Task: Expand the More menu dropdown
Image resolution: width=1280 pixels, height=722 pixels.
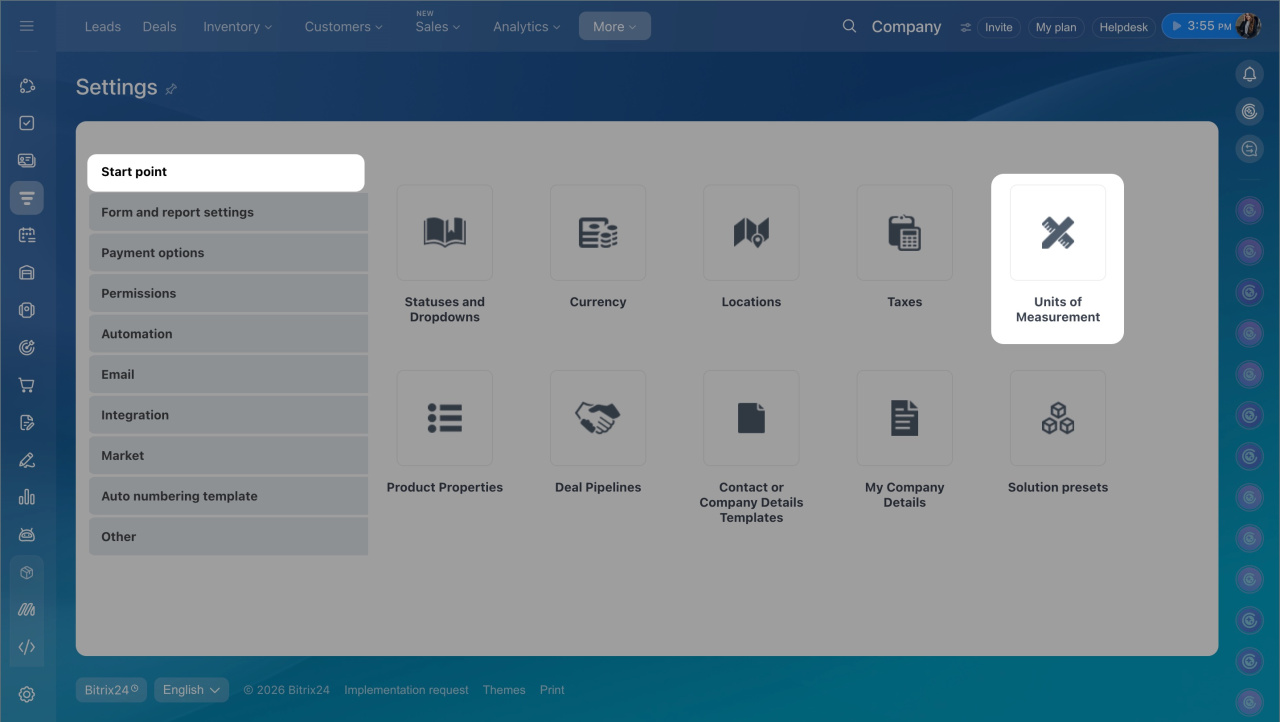Action: point(614,27)
